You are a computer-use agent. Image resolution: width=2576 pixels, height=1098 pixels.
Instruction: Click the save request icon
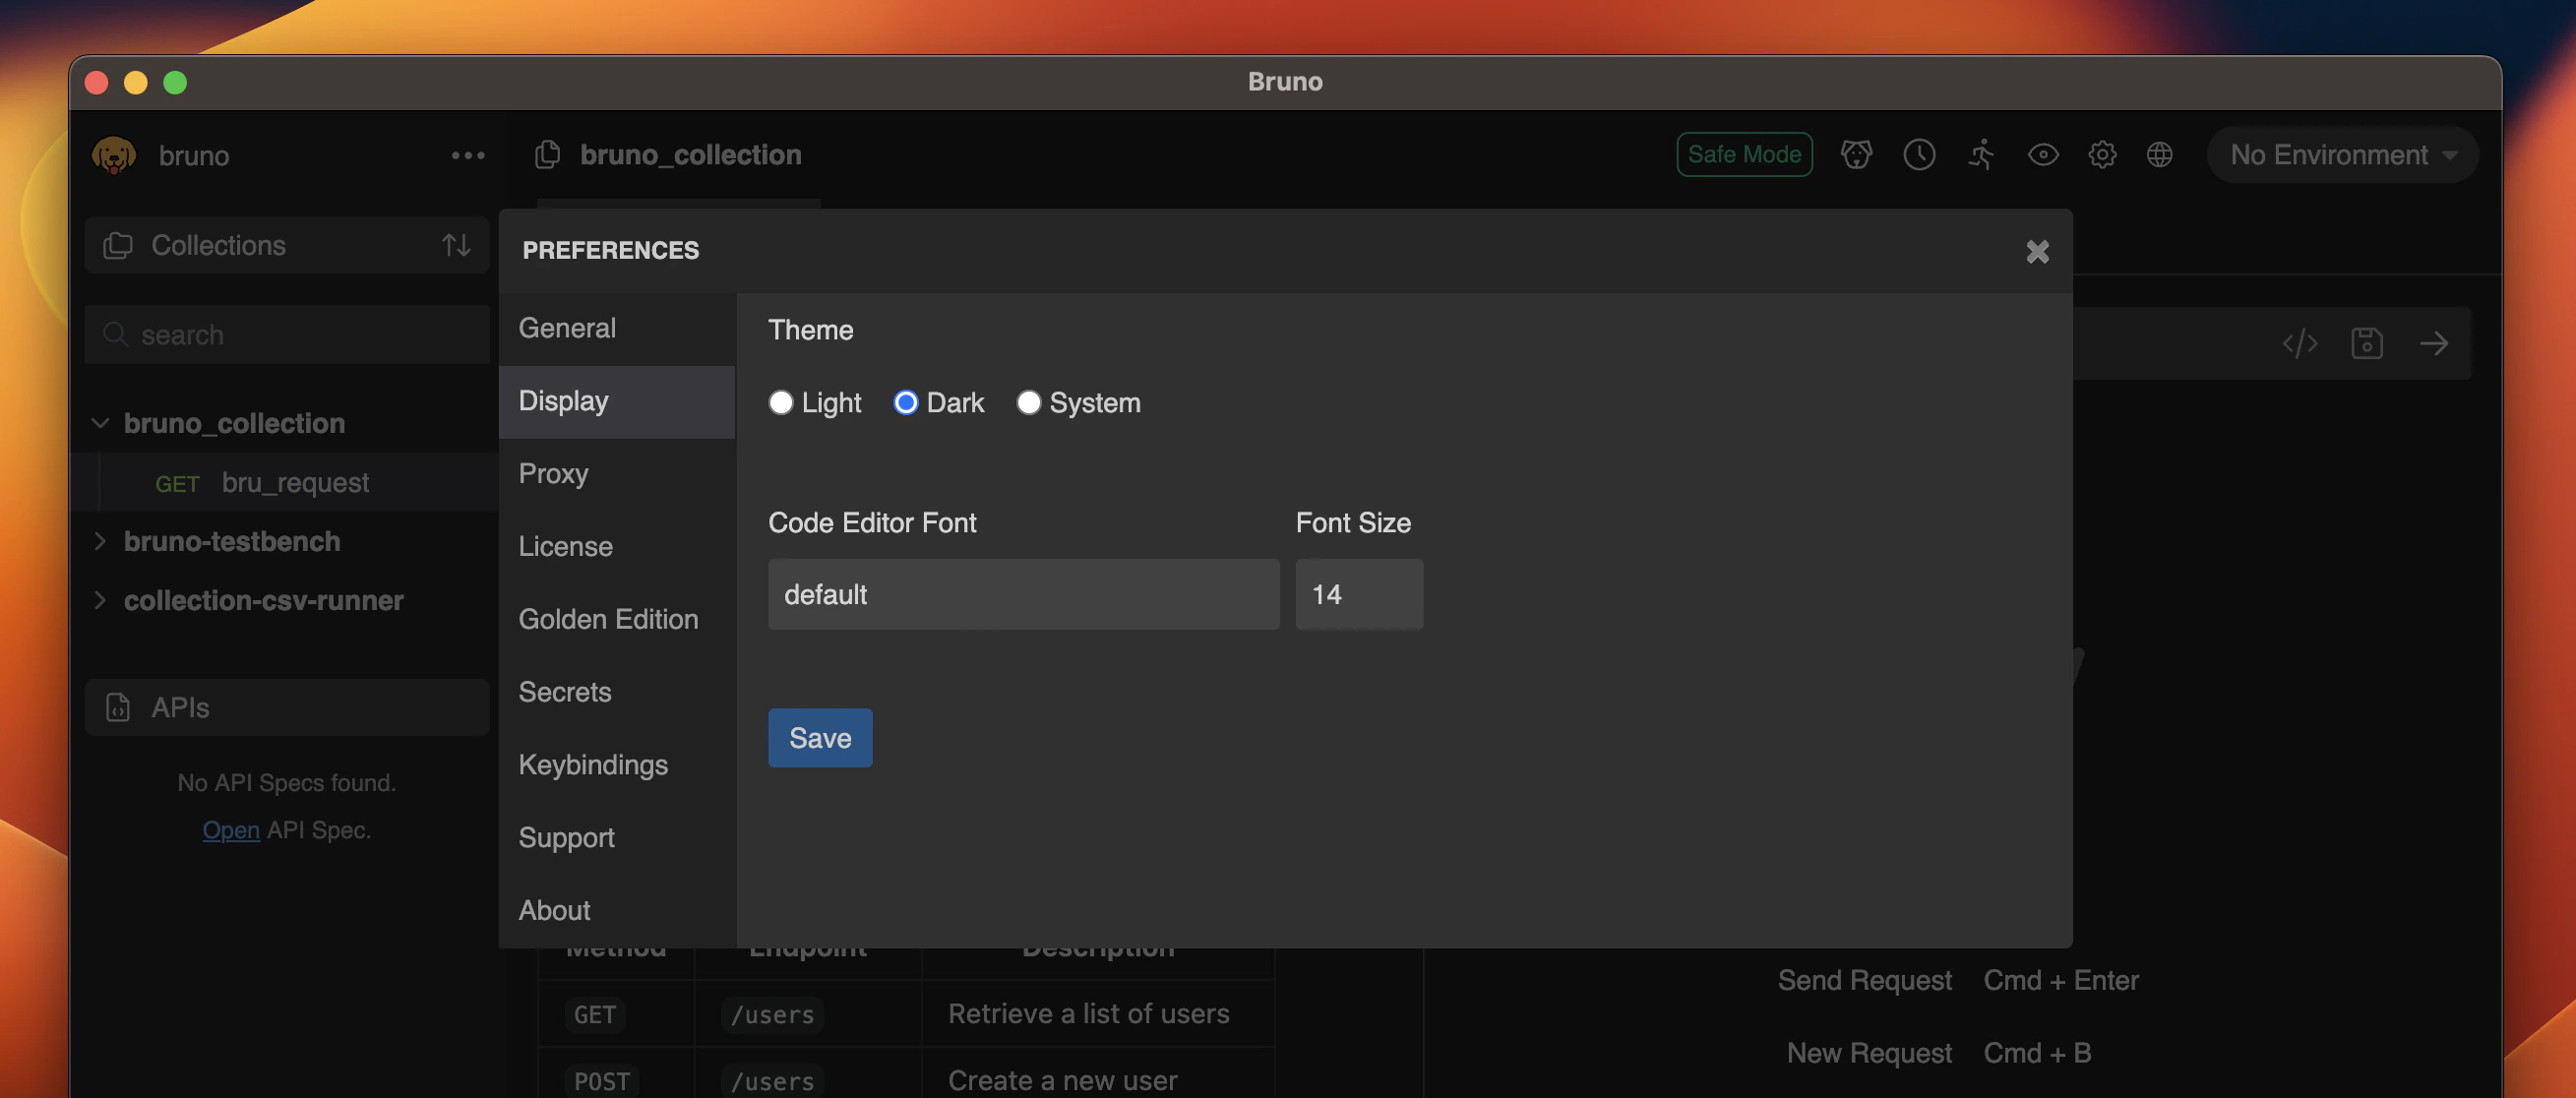(x=2367, y=343)
